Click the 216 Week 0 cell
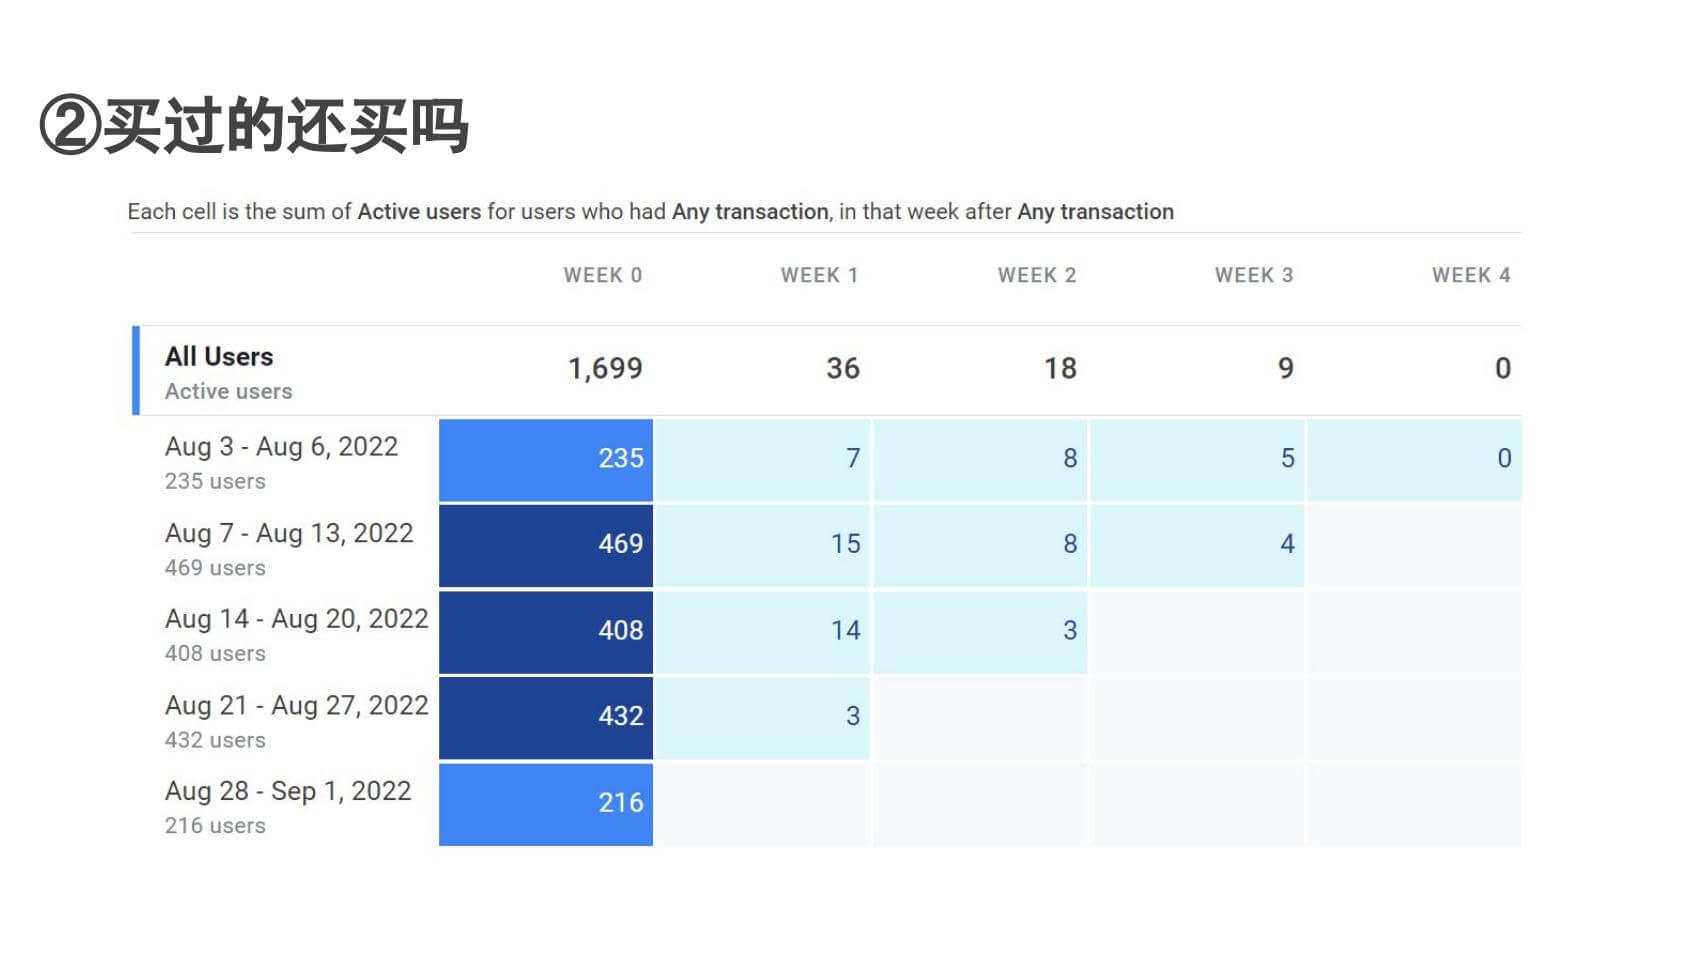1706x960 pixels. 546,803
